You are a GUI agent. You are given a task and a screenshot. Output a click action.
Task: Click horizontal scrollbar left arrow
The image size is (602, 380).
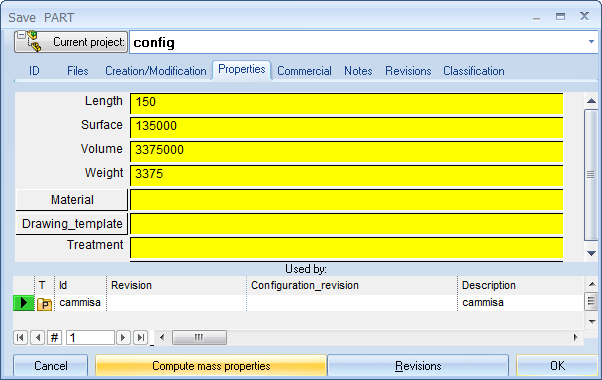[x=162, y=338]
